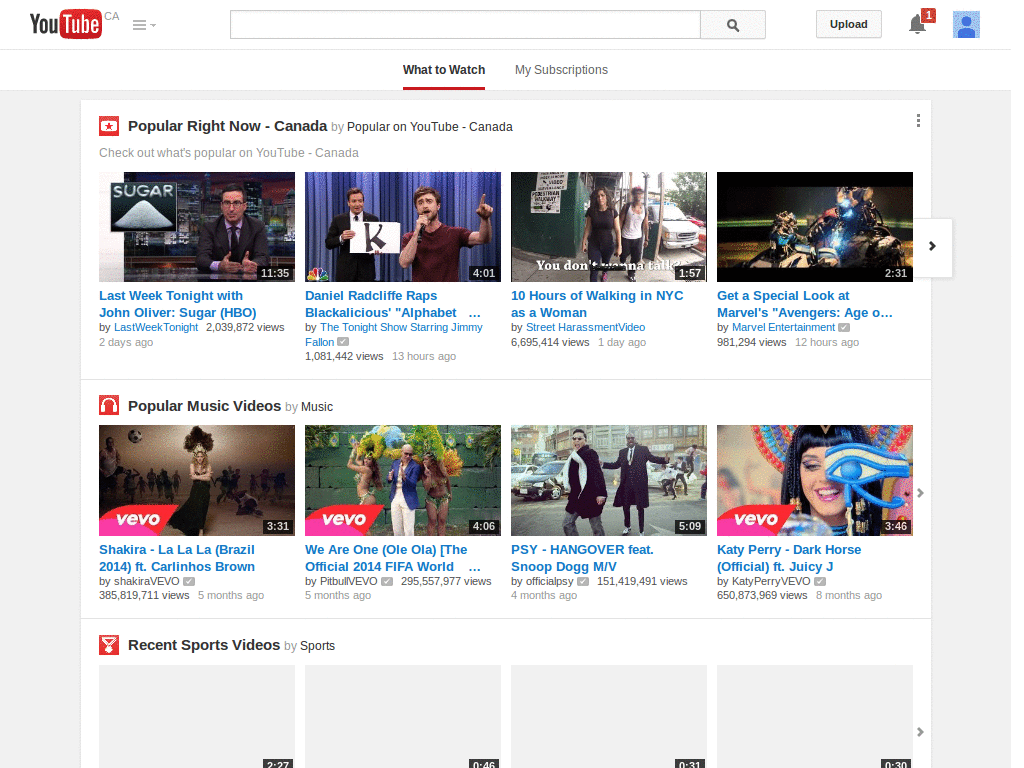The image size is (1024, 768).
Task: Open Avengers Special Look video thumbnail
Action: click(815, 227)
